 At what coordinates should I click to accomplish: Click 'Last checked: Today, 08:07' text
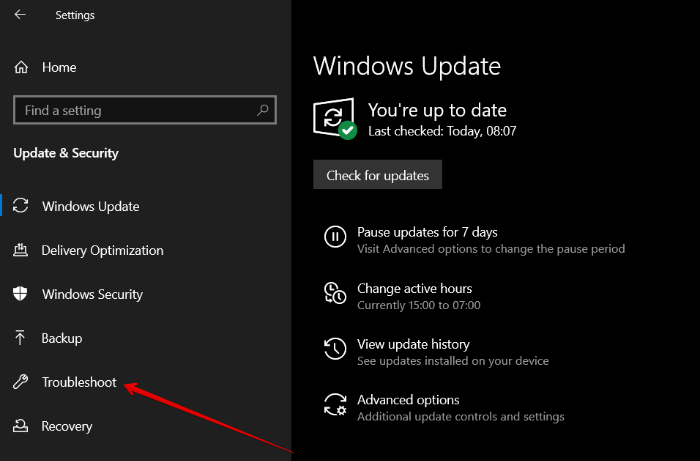[x=442, y=131]
